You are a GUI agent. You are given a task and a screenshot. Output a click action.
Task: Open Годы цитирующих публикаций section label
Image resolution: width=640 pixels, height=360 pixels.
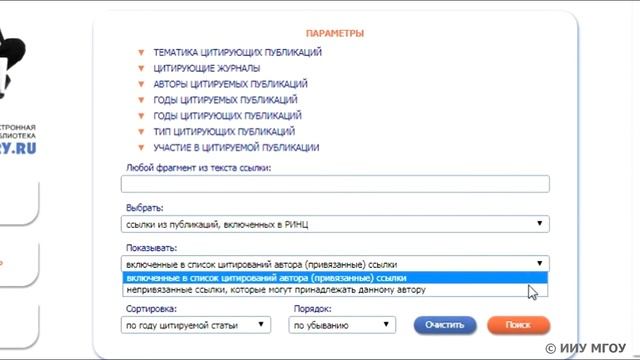pos(228,116)
